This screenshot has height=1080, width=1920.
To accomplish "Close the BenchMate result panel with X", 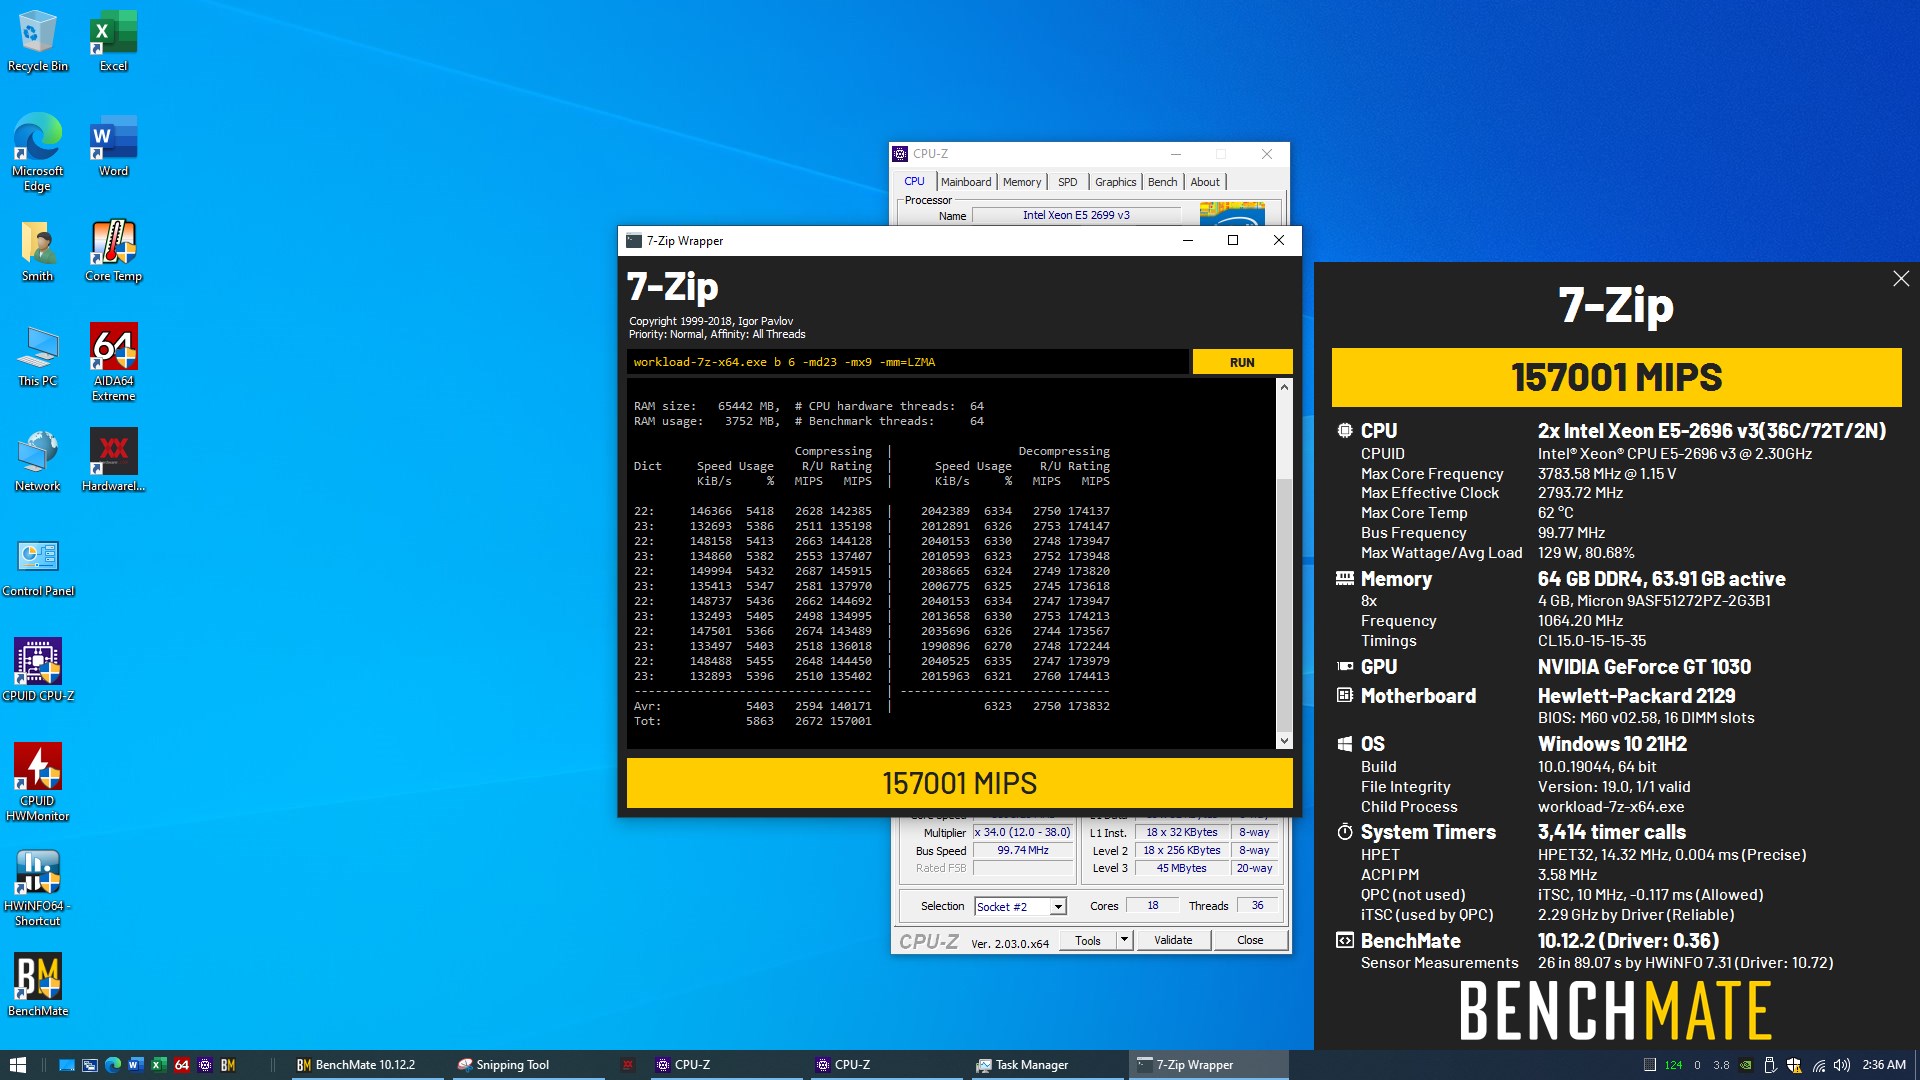I will tap(1901, 279).
